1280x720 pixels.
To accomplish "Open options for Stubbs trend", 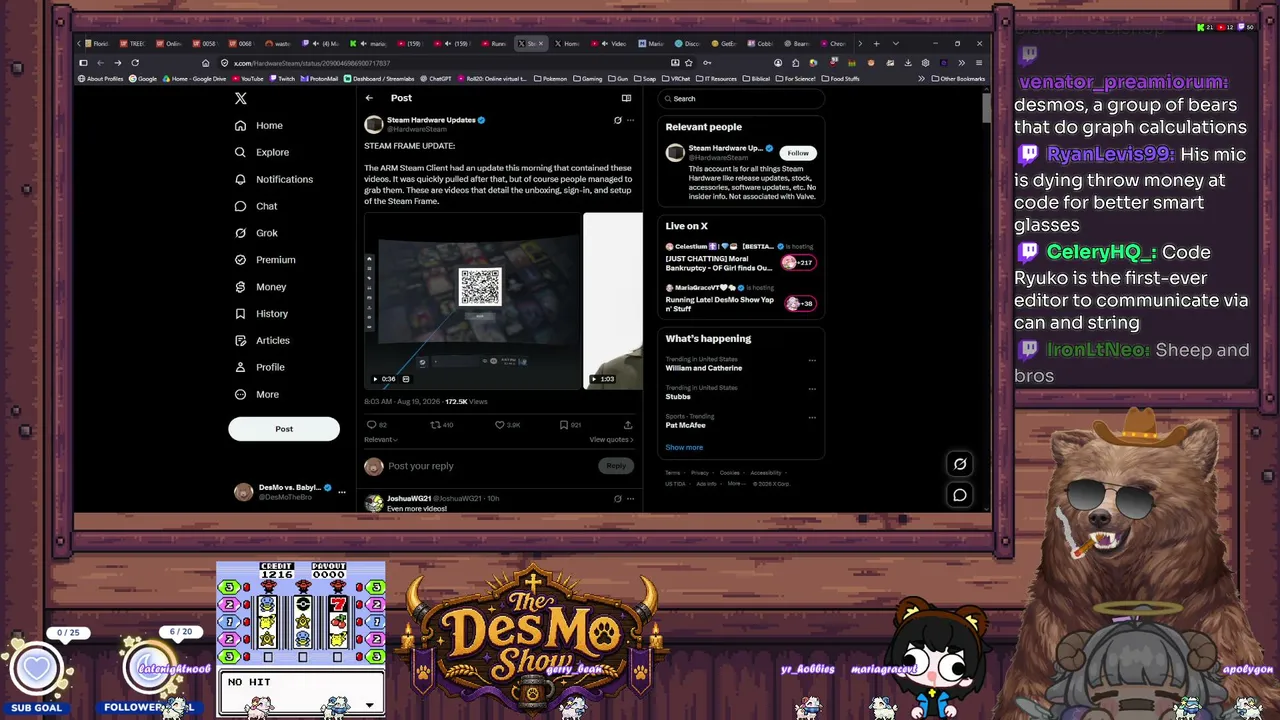I will click(x=812, y=388).
